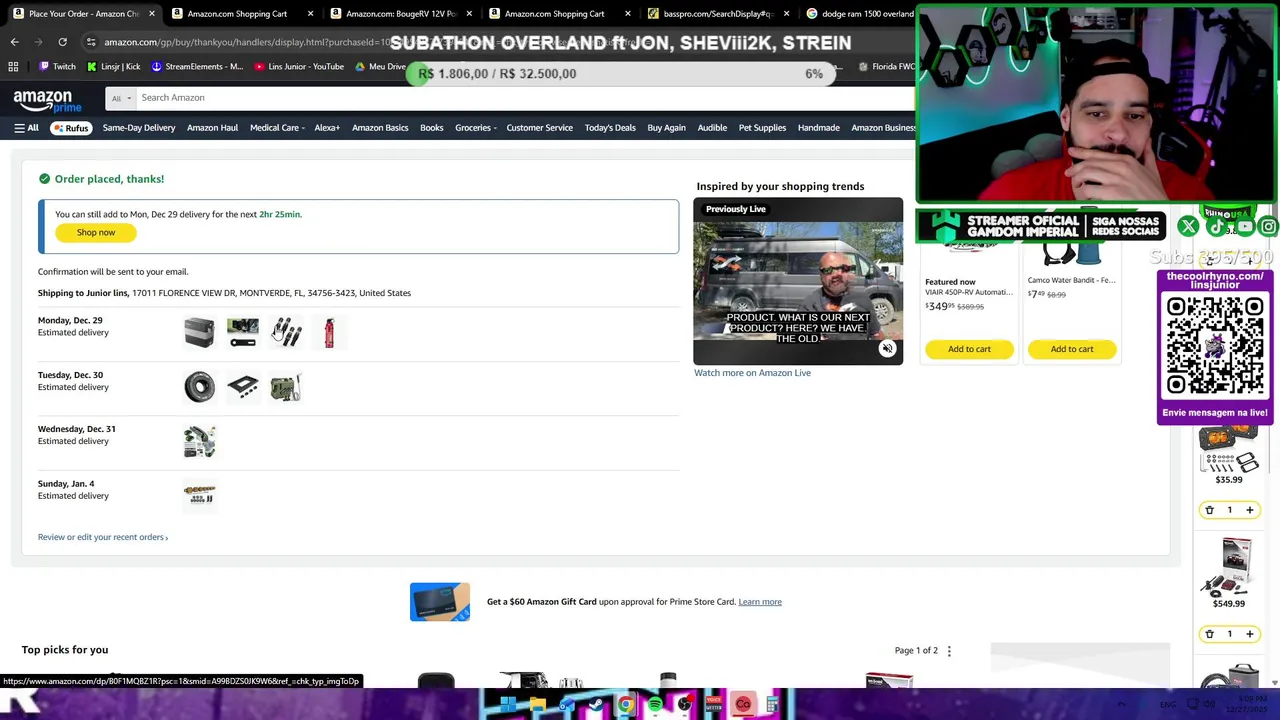Screen dimensions: 1280x720
Task: Unmute the Amazon Live video
Action: [887, 349]
